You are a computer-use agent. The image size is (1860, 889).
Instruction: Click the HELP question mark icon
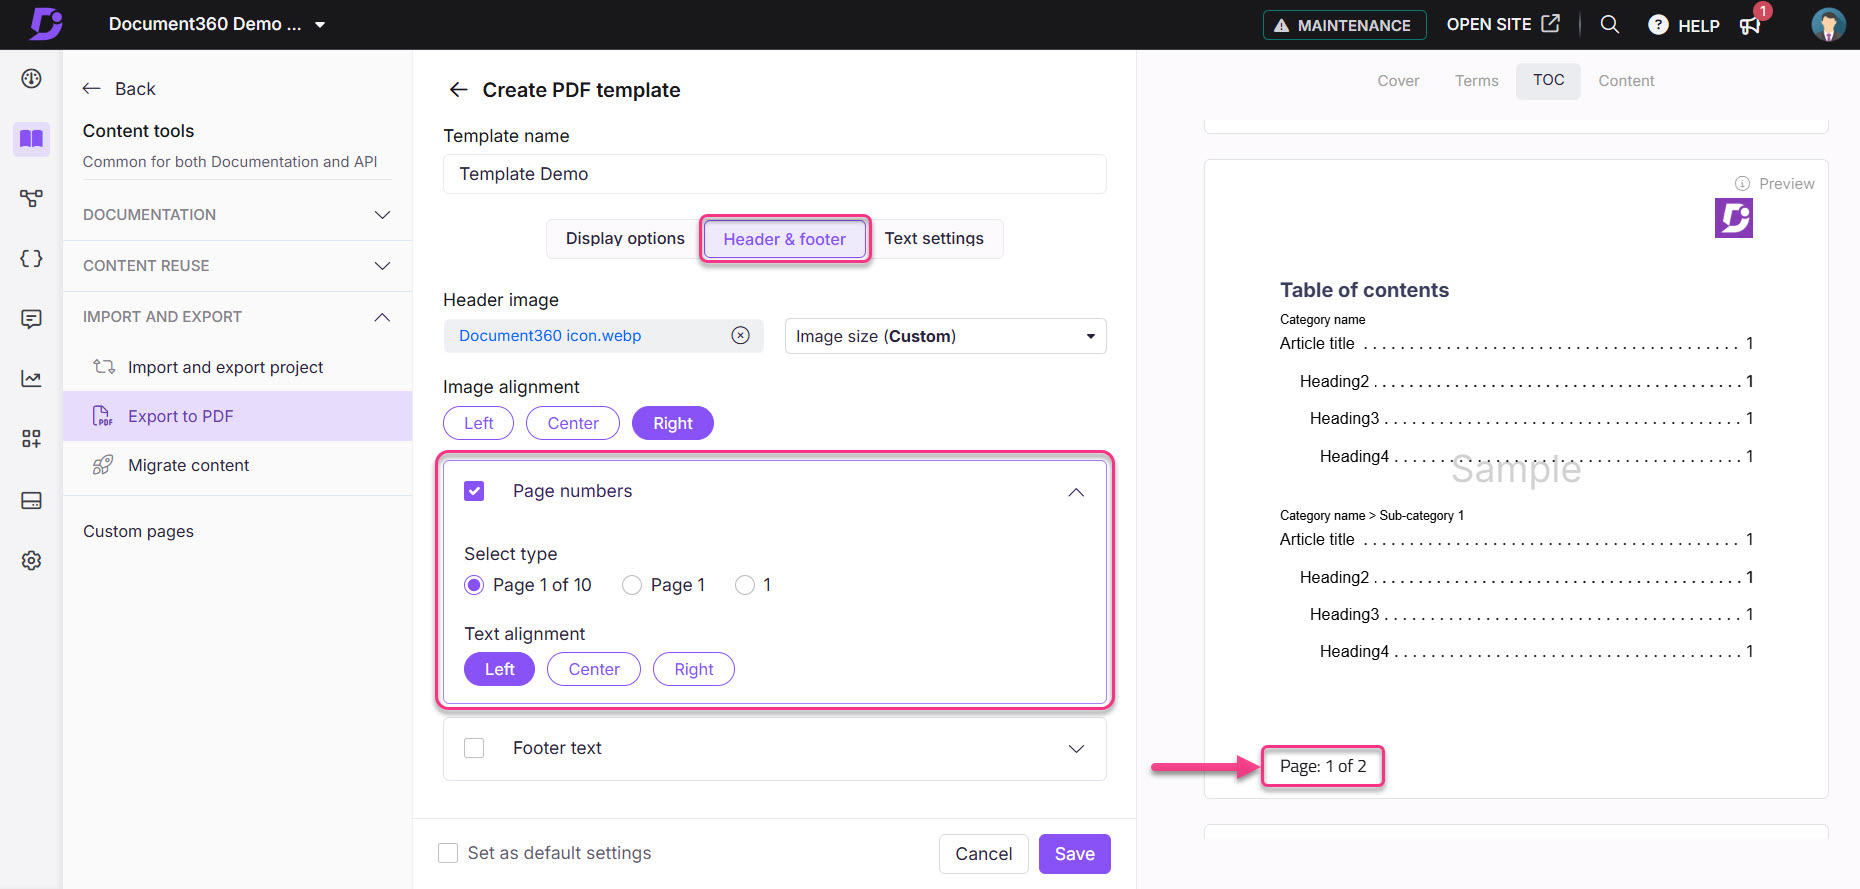pos(1658,25)
